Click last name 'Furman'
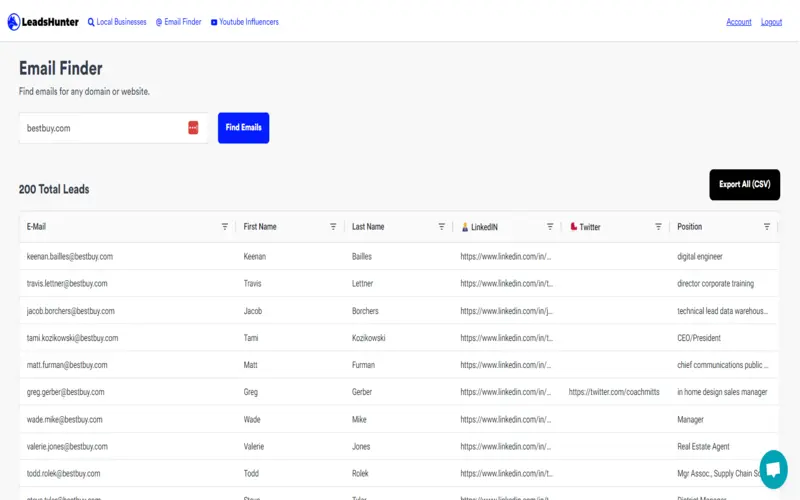 point(363,365)
